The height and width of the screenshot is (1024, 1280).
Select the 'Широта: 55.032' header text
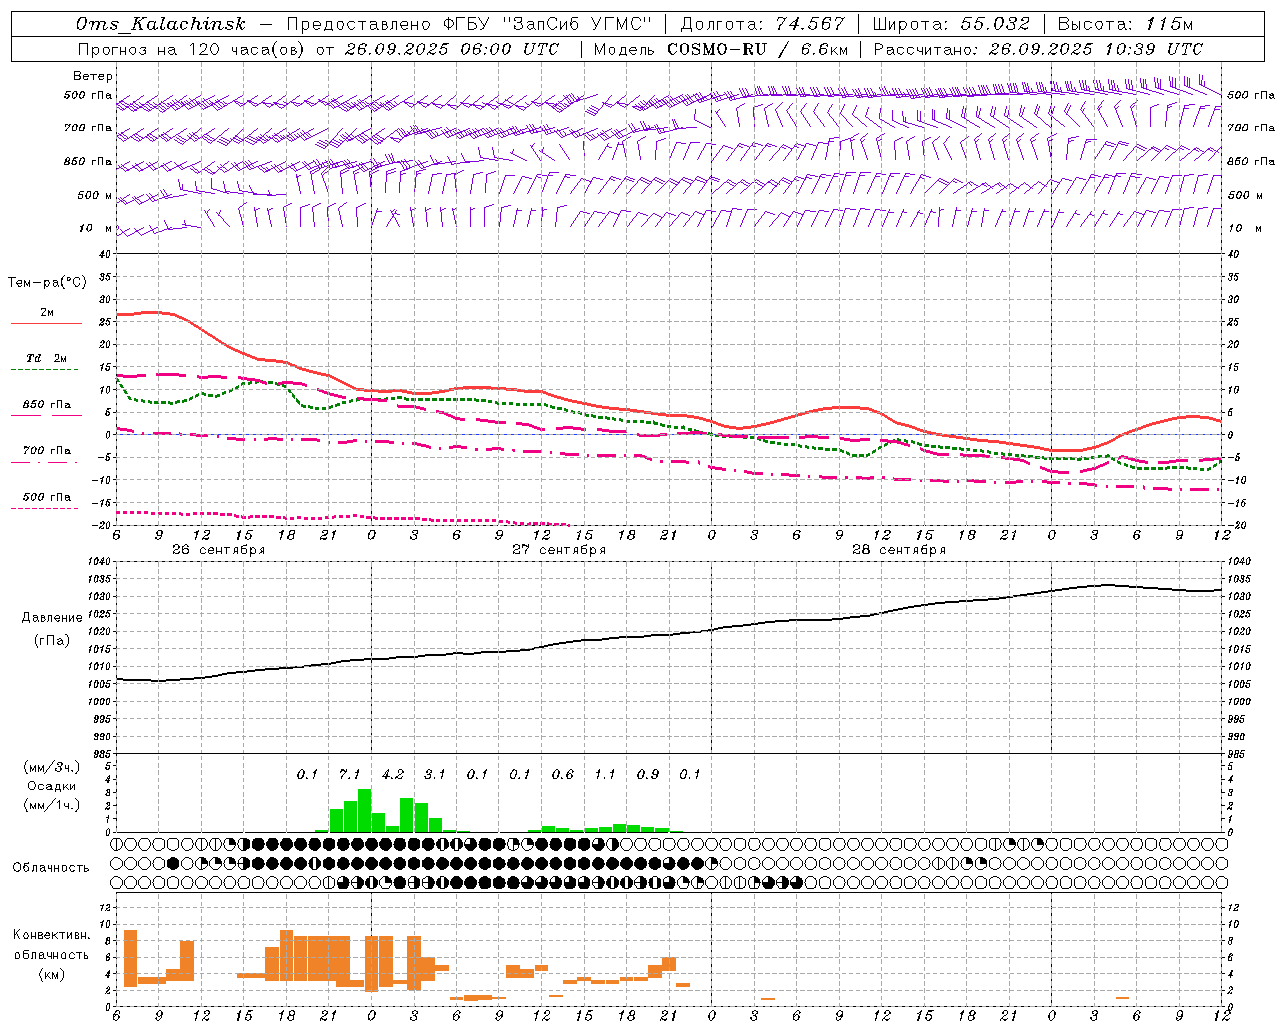(x=951, y=24)
